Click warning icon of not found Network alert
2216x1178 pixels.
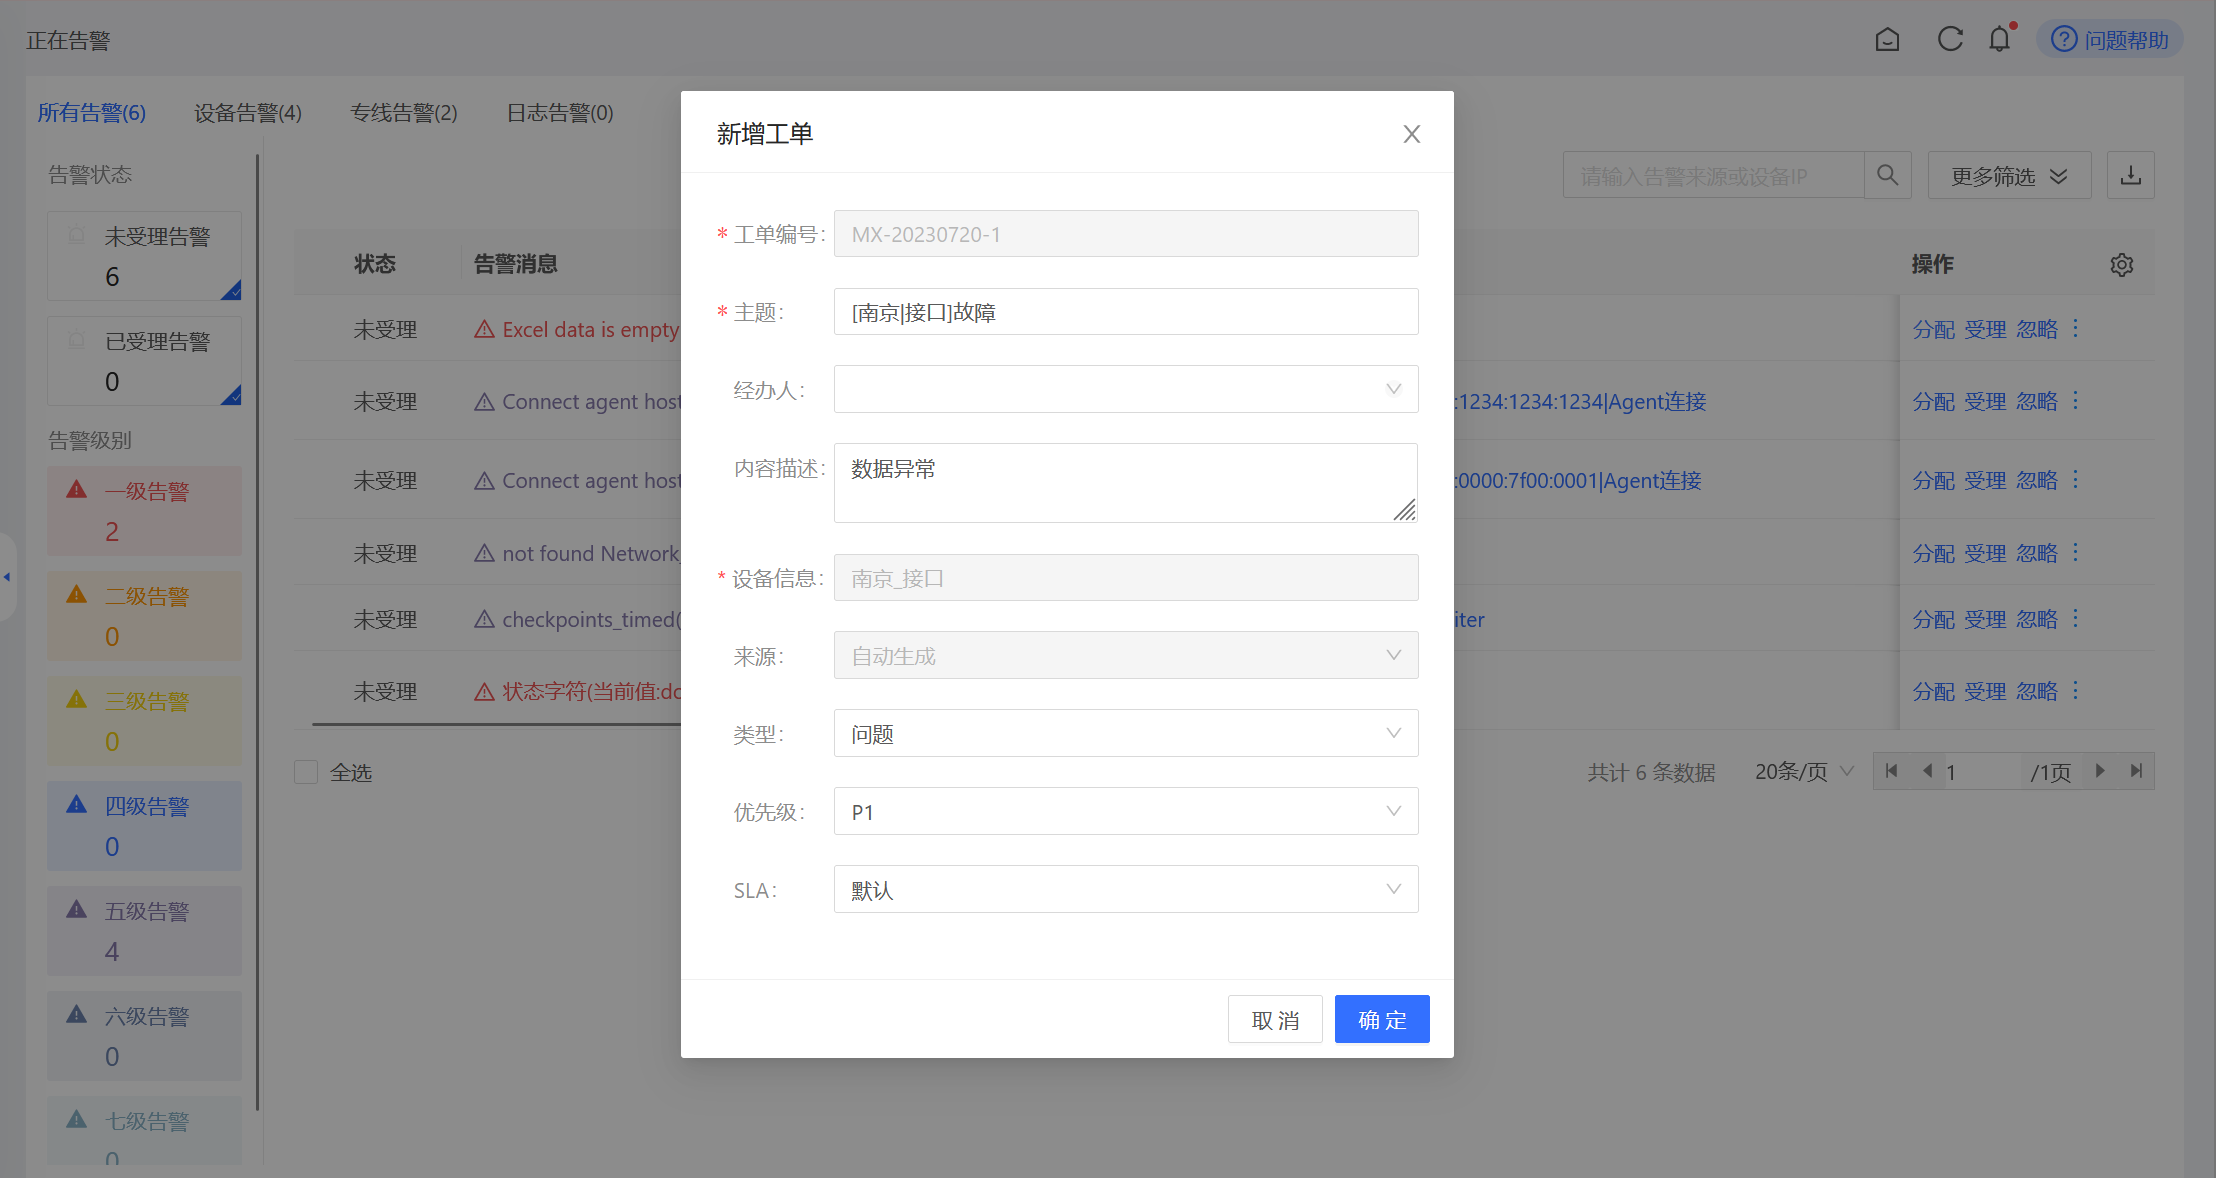tap(485, 553)
